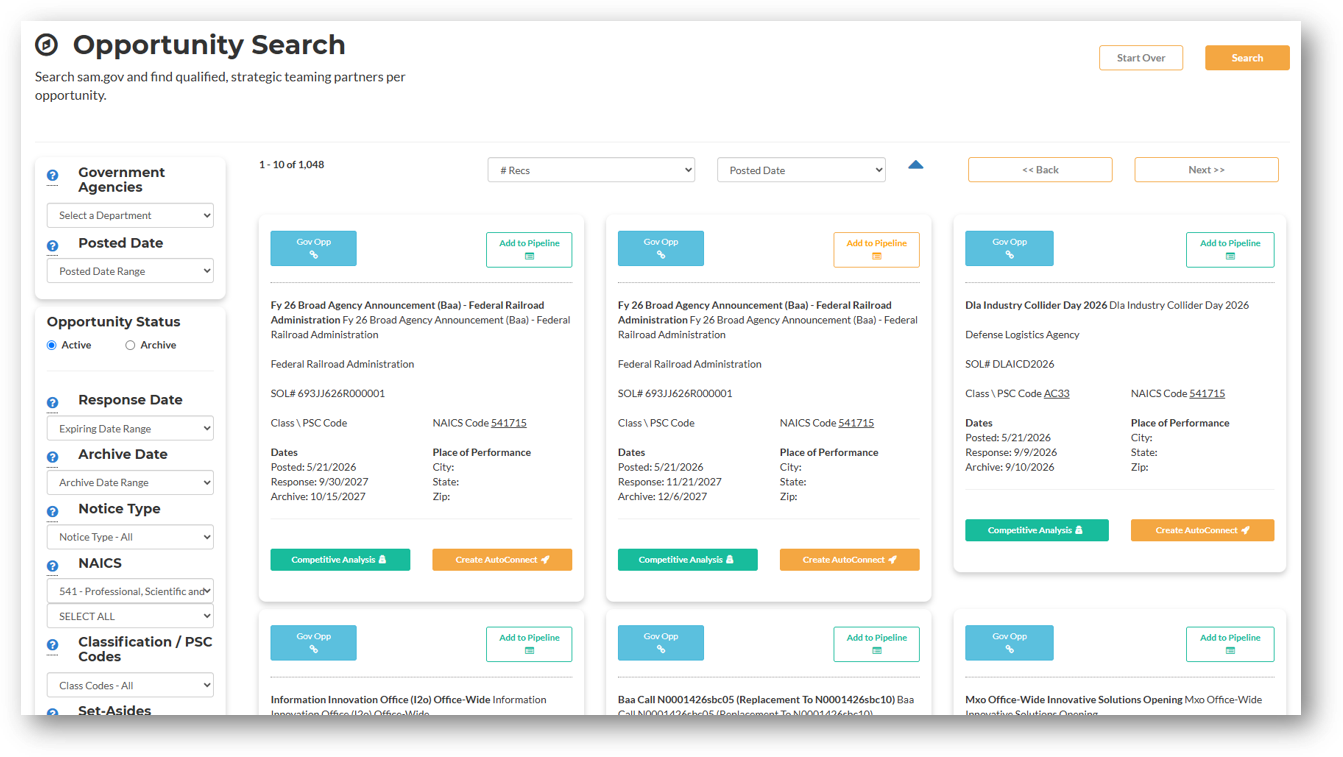The width and height of the screenshot is (1343, 757).
Task: Click 'Archive: 12/6/2027' date text
Action: [660, 497]
